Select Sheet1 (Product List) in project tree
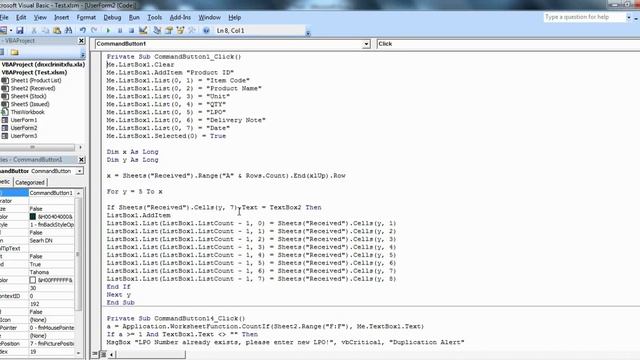The width and height of the screenshot is (640, 360). [x=36, y=80]
